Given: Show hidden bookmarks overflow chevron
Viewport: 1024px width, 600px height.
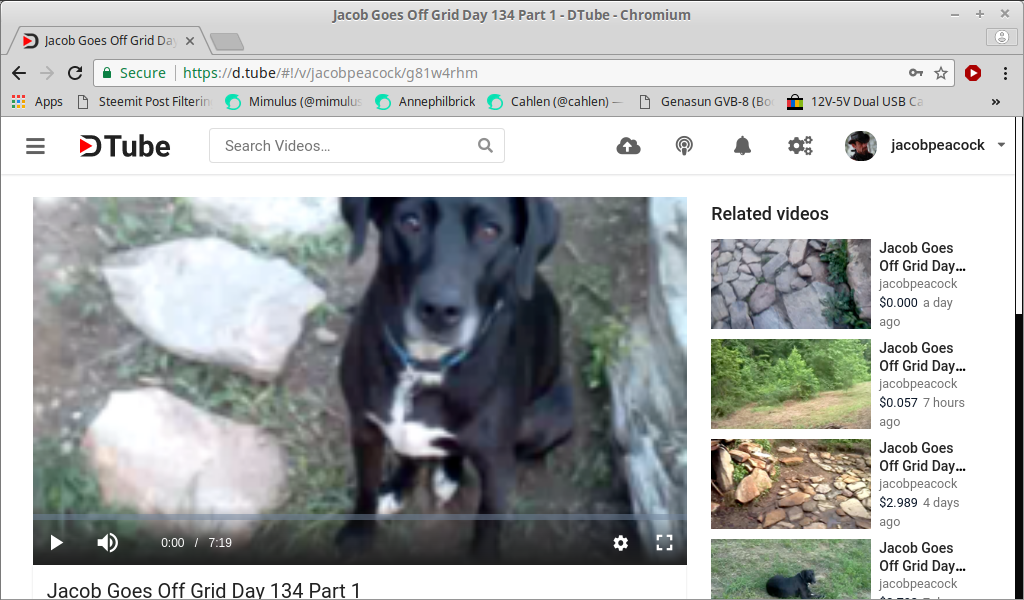Looking at the screenshot, I should pyautogui.click(x=995, y=101).
